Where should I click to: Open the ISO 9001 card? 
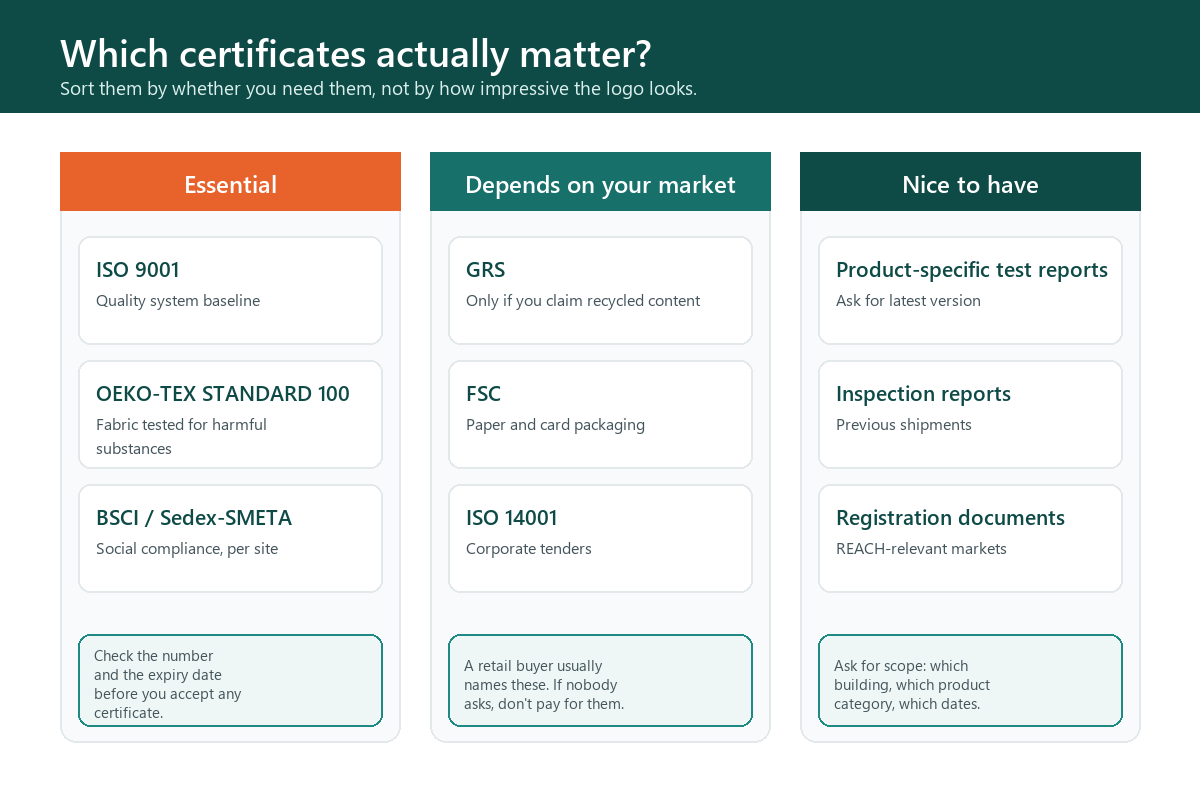click(230, 290)
